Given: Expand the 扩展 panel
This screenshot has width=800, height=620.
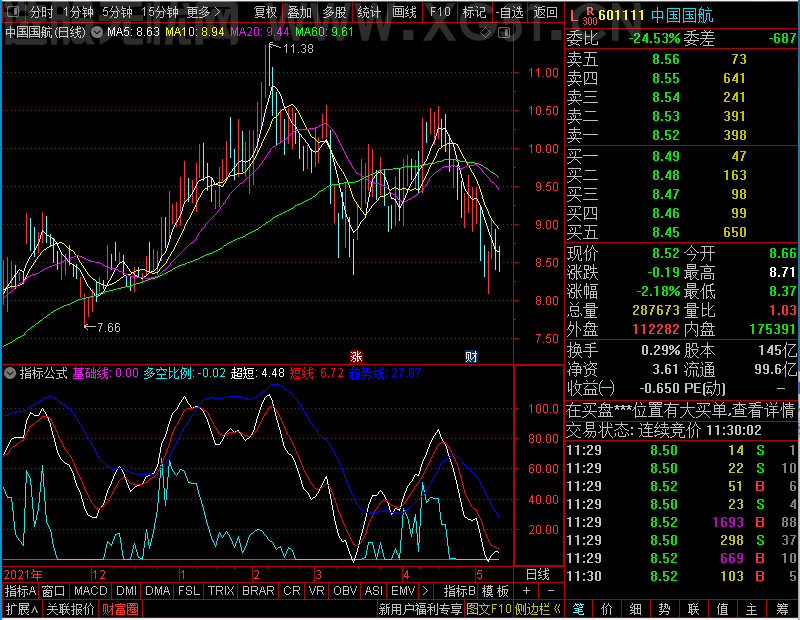Looking at the screenshot, I should tap(22, 609).
